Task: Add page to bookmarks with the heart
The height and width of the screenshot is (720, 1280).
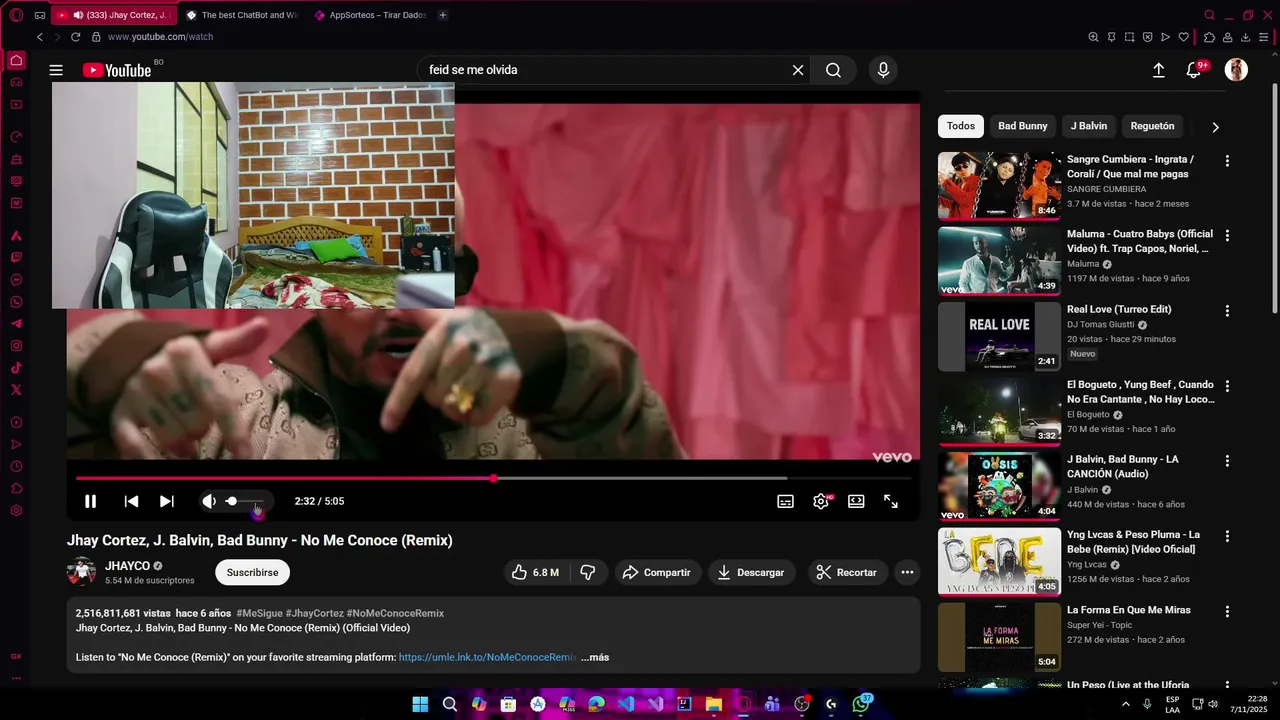Action: point(1184,37)
